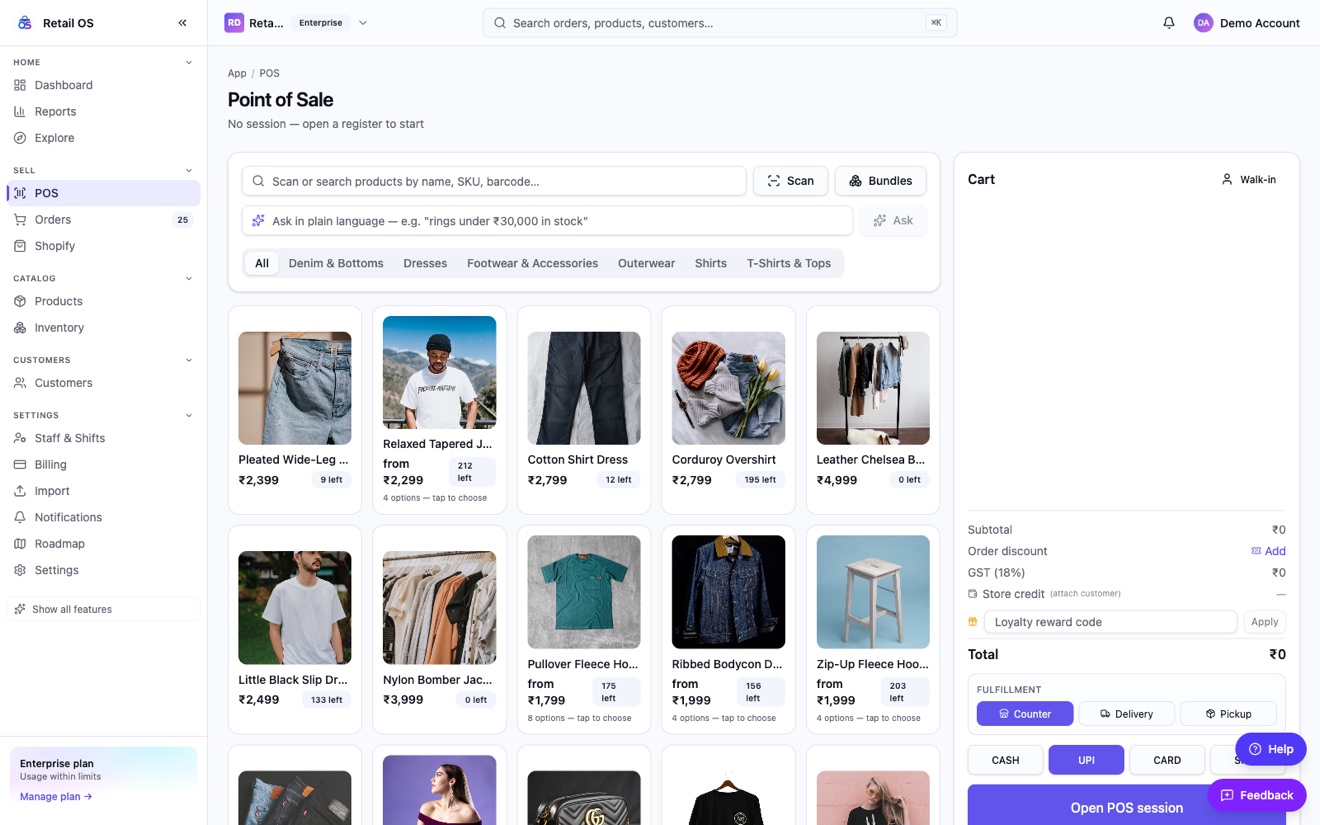The image size is (1320, 825).
Task: Open Dashboard from the sidebar
Action: click(104, 85)
